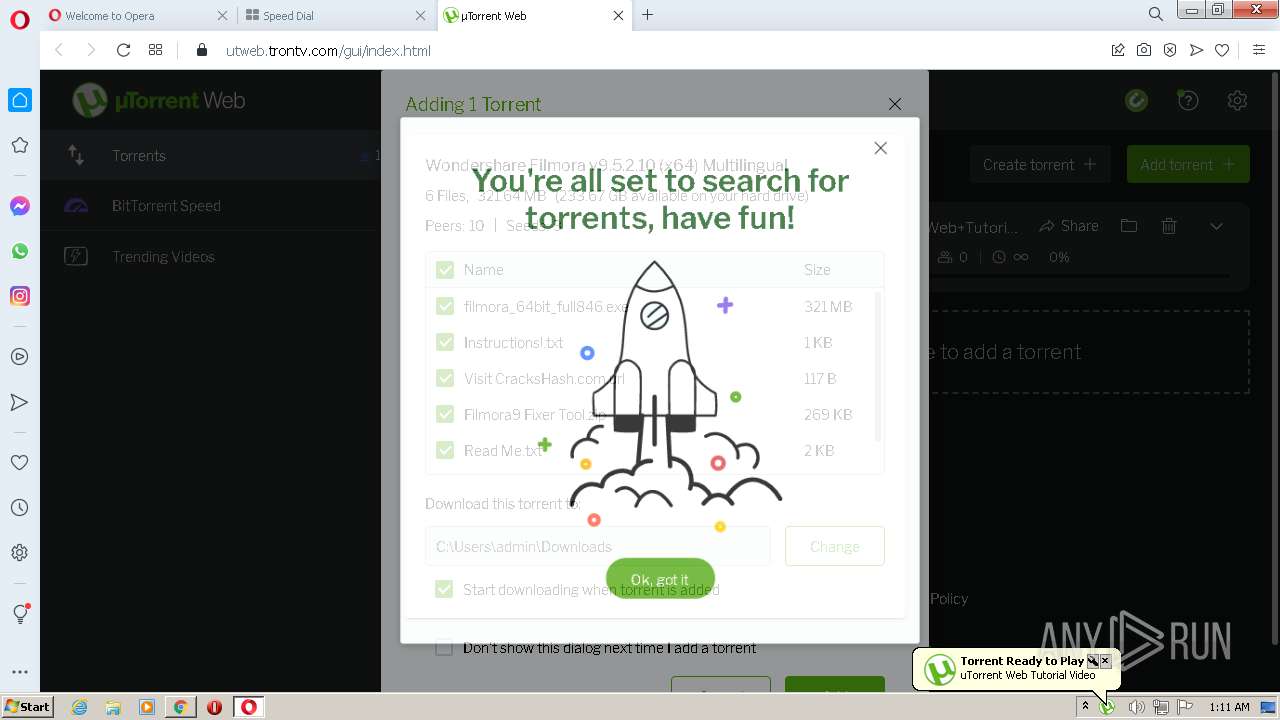Click the Add torrent button
Viewport: 1280px width, 720px height.
(x=1188, y=164)
